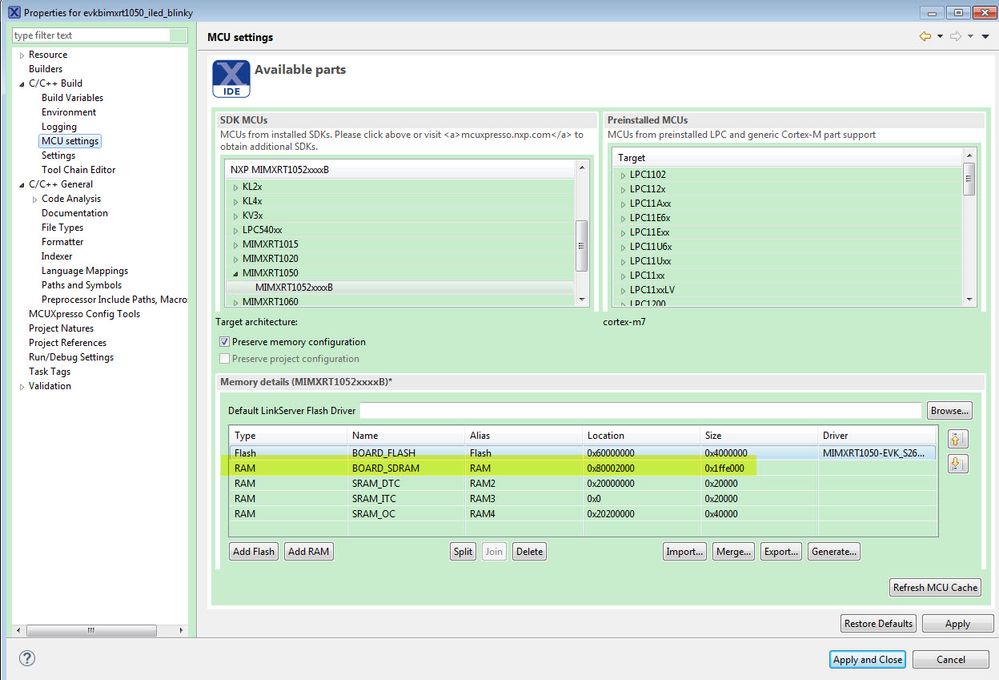This screenshot has width=999, height=680.
Task: Click the help question mark icon
Action: pyautogui.click(x=27, y=658)
